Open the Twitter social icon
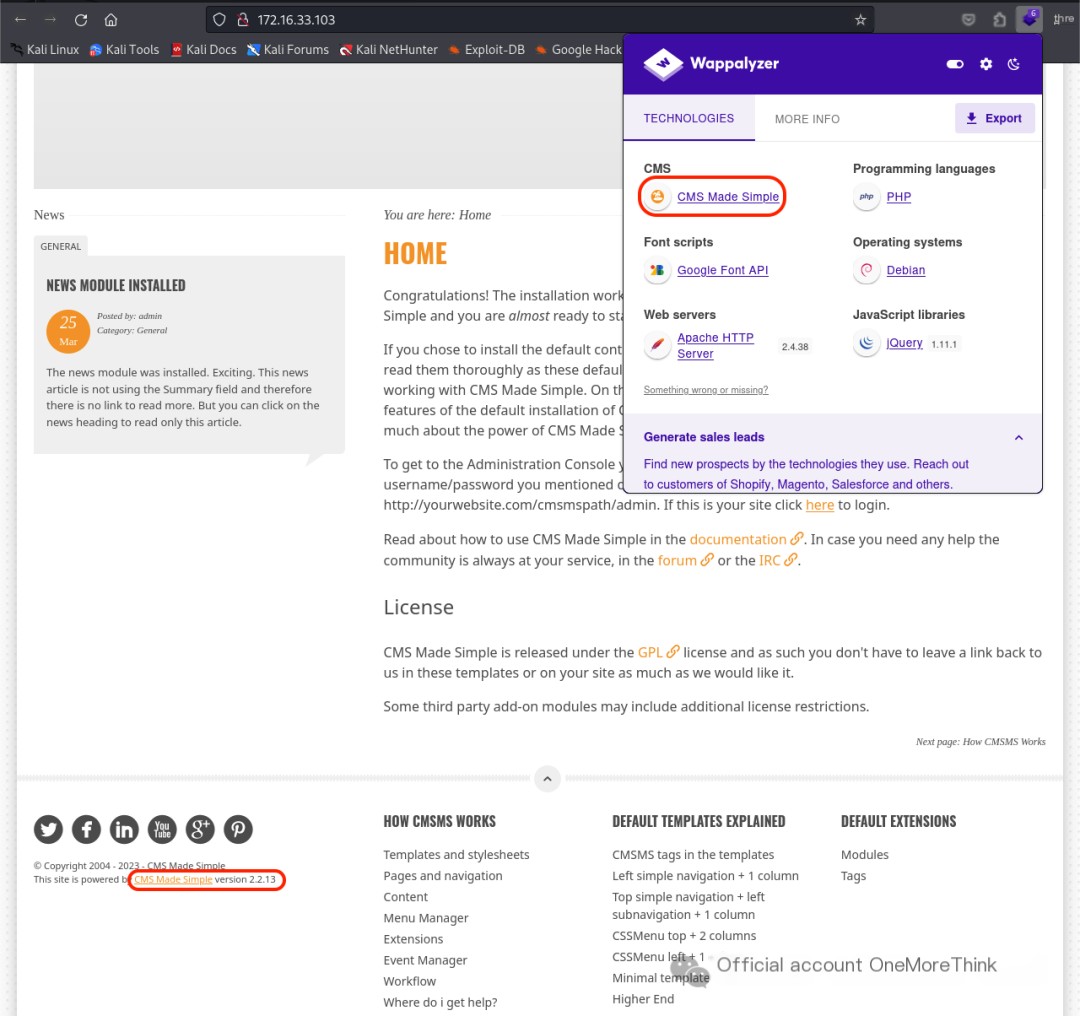This screenshot has width=1080, height=1016. point(48,829)
